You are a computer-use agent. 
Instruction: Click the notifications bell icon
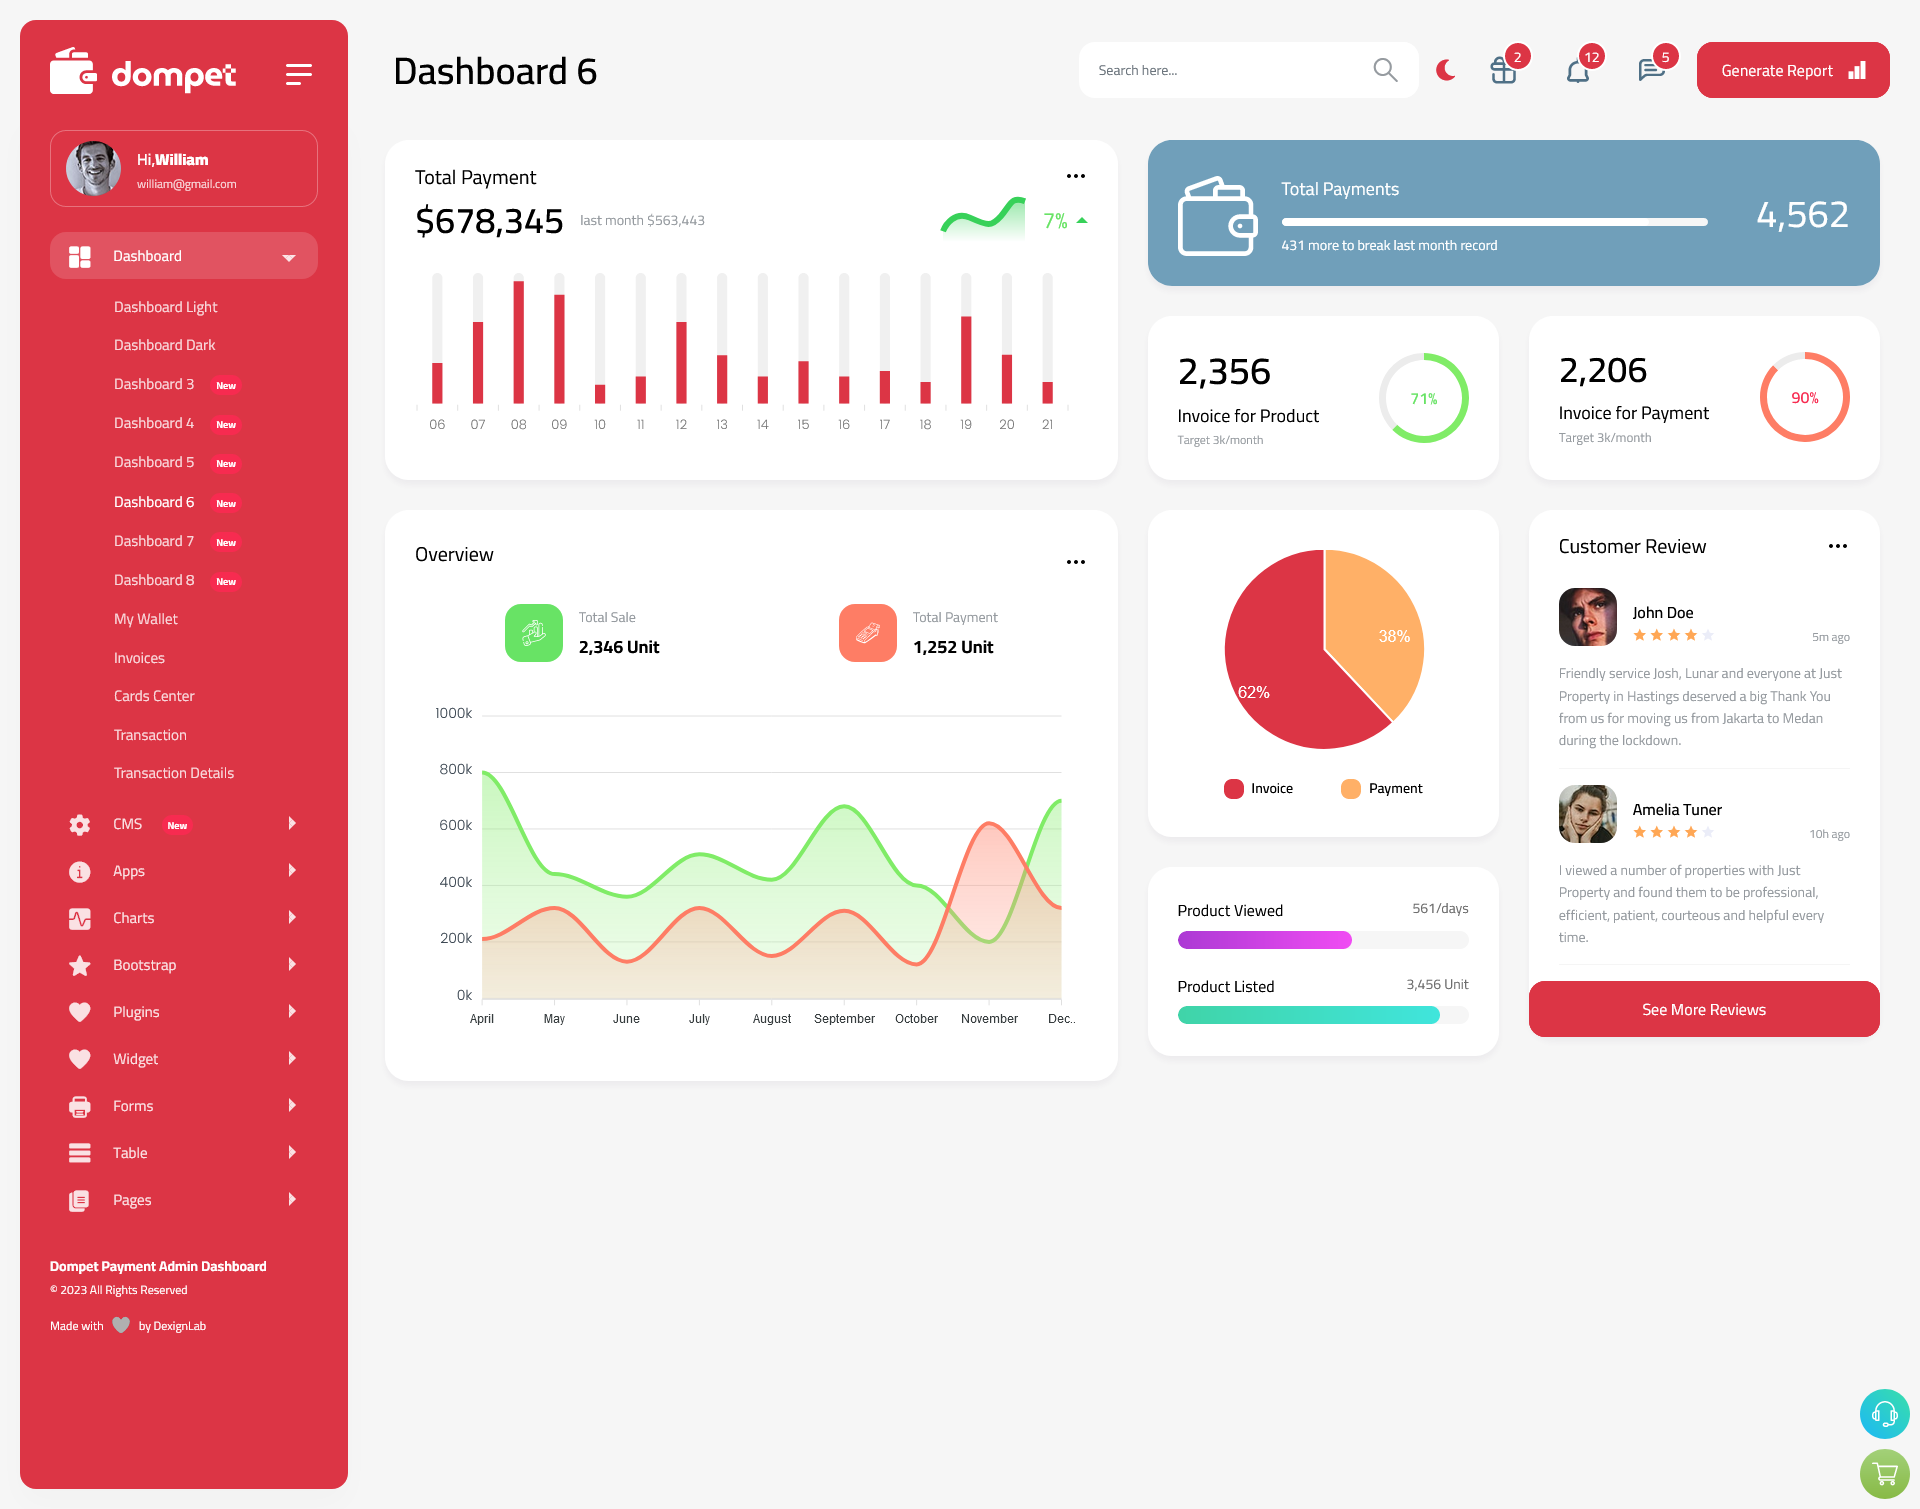pos(1579,69)
